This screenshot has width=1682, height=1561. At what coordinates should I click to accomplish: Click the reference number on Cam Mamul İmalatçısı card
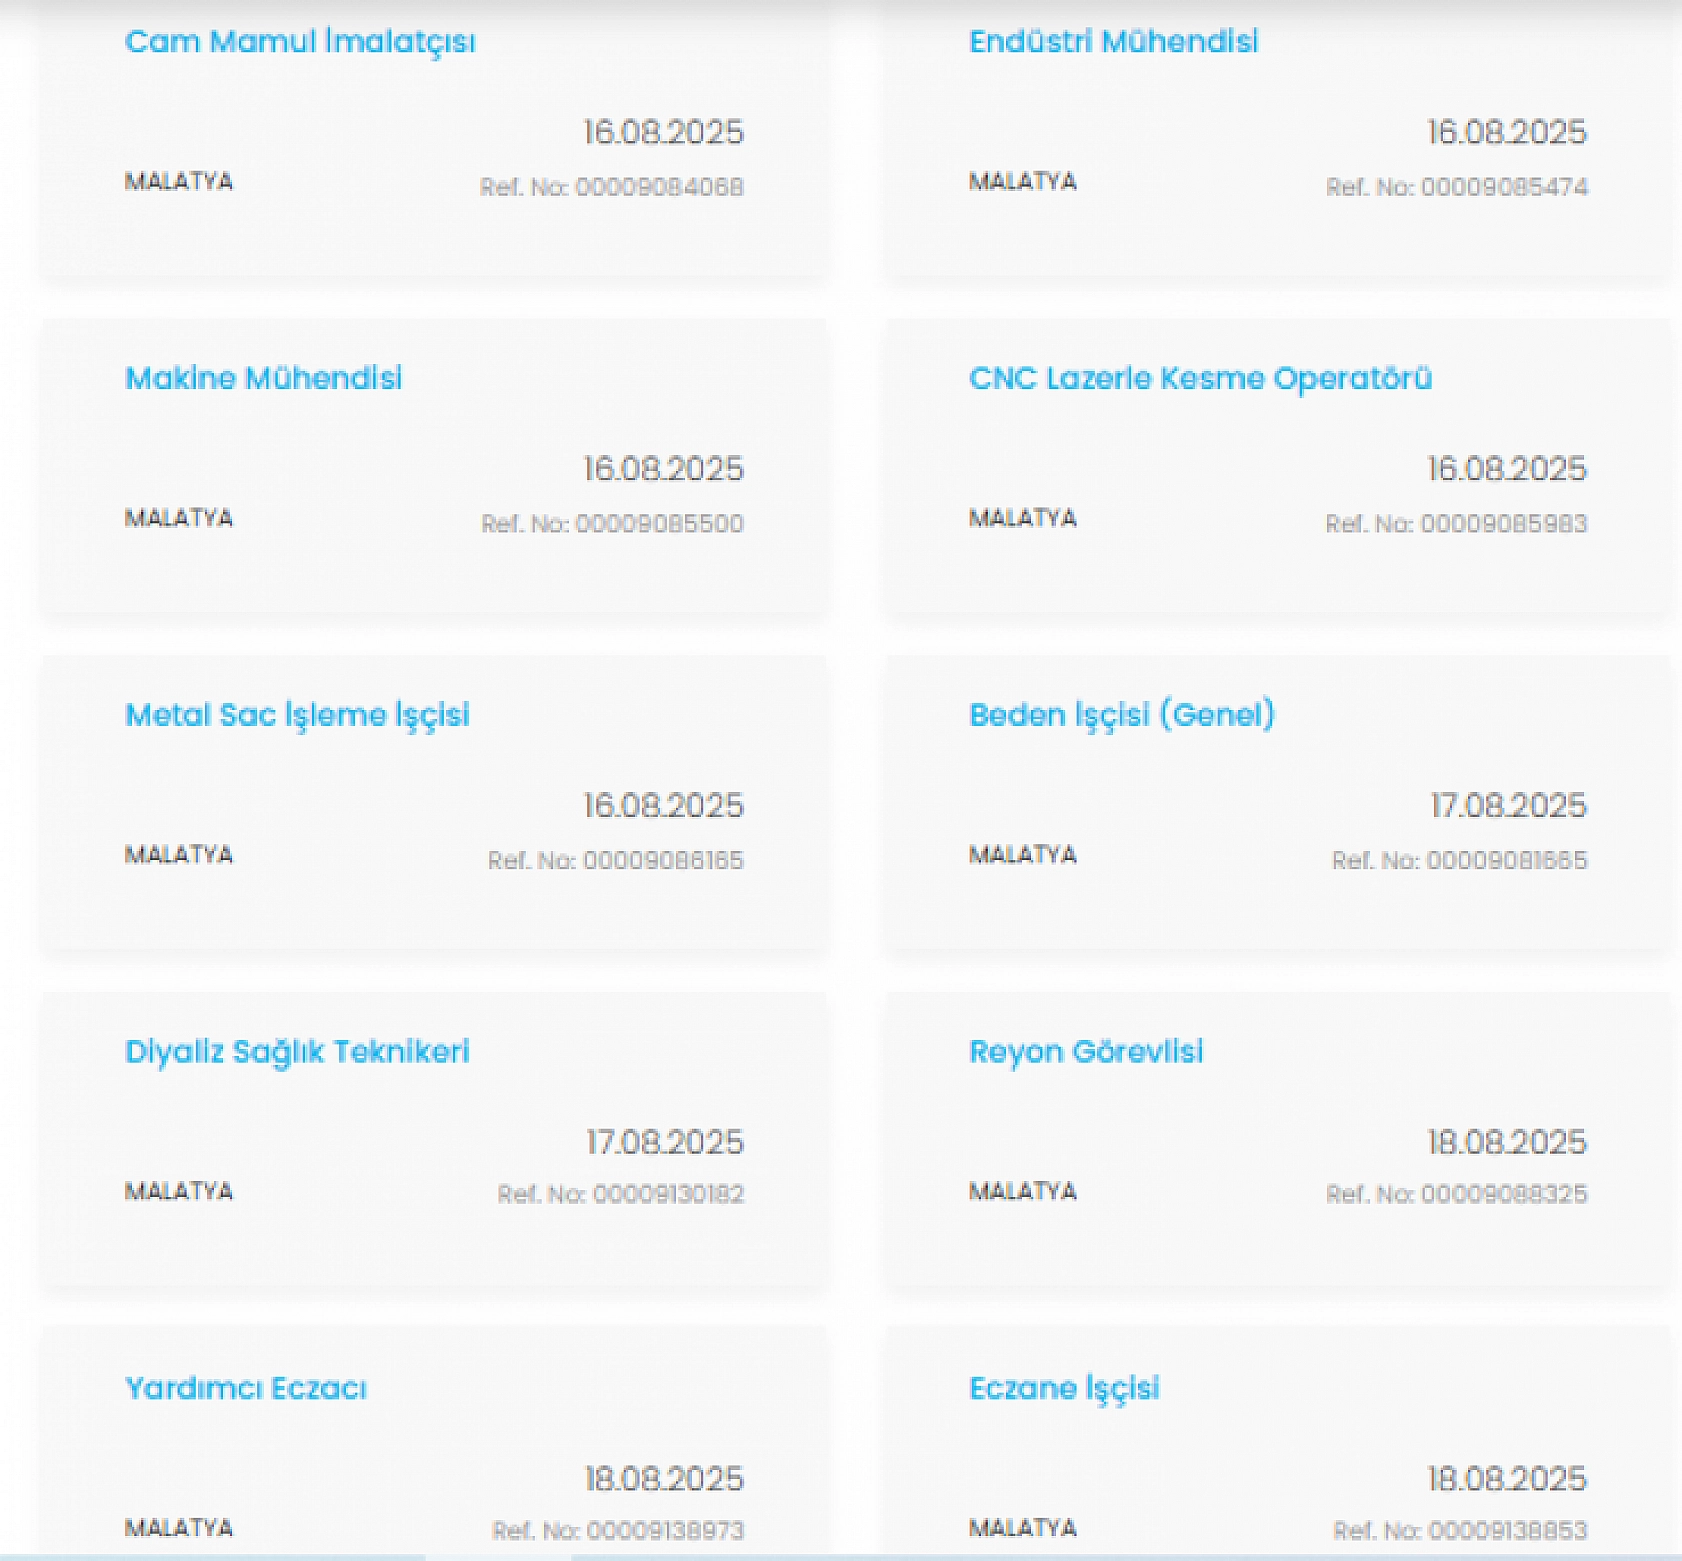tap(612, 187)
